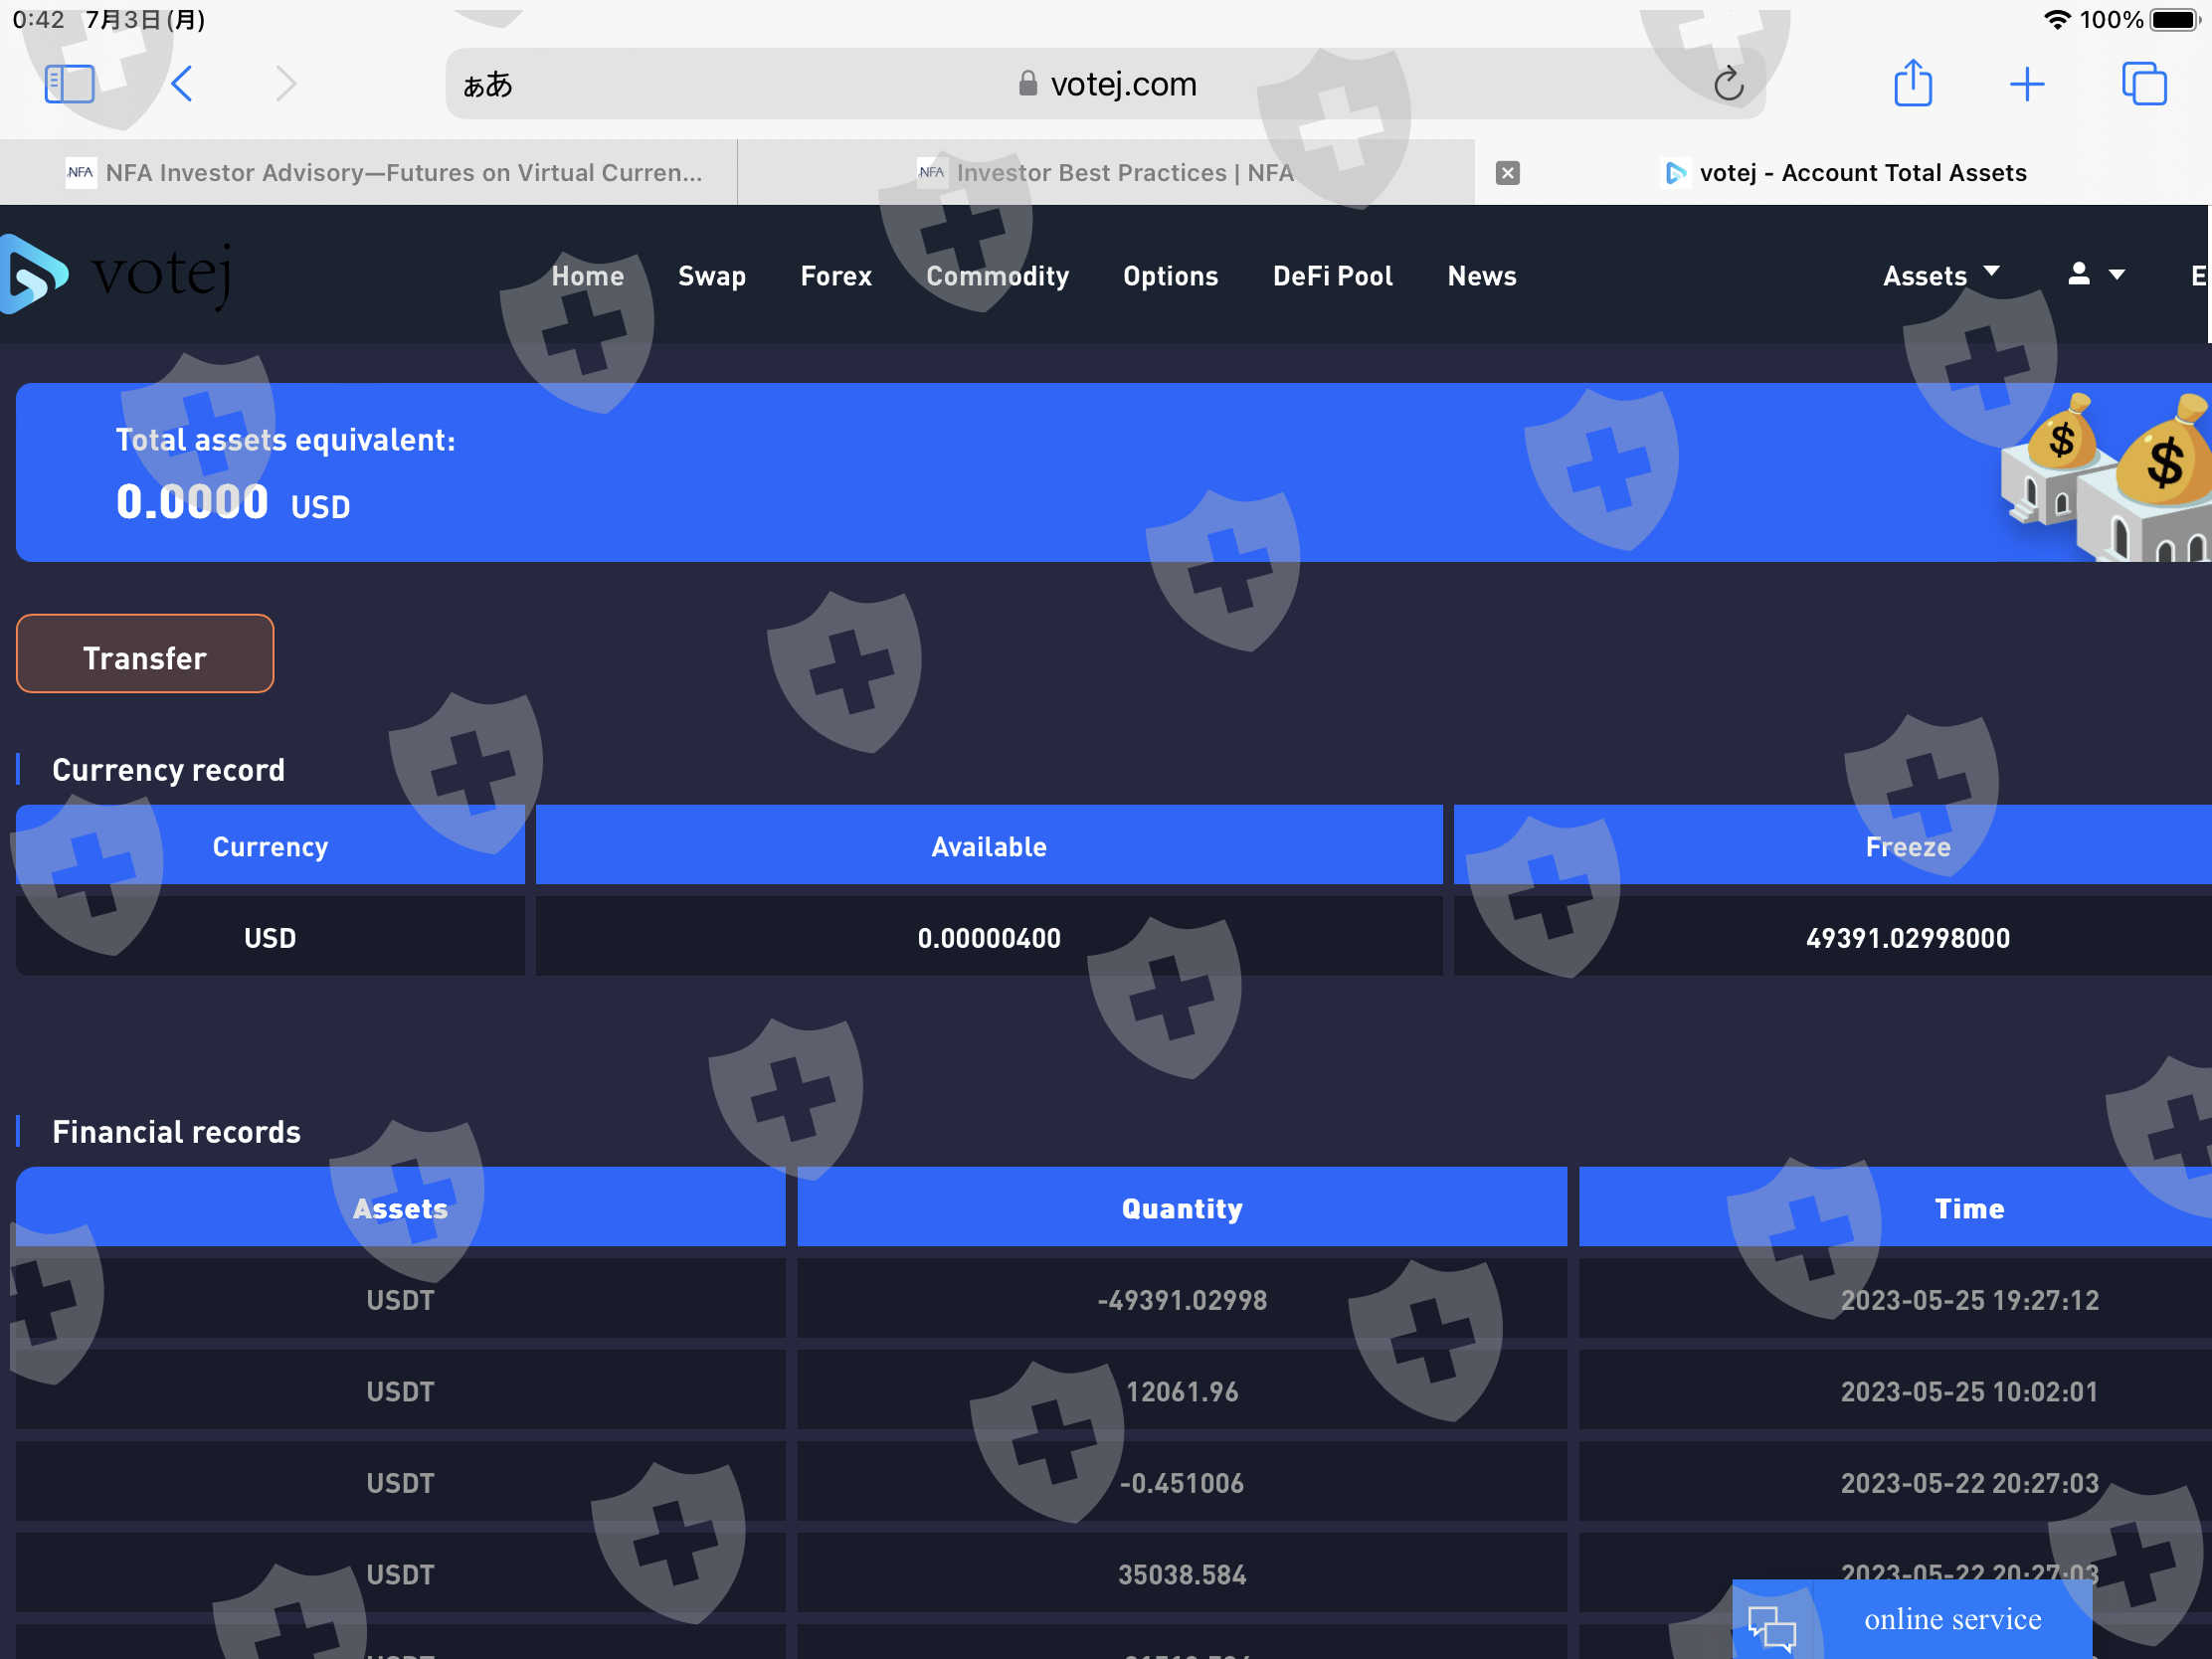Viewport: 2212px width, 1659px height.
Task: Go back with the back arrow
Action: click(x=182, y=84)
